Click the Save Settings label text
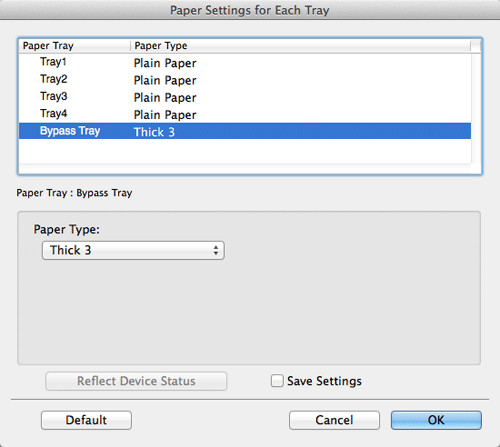500x447 pixels. [x=324, y=381]
